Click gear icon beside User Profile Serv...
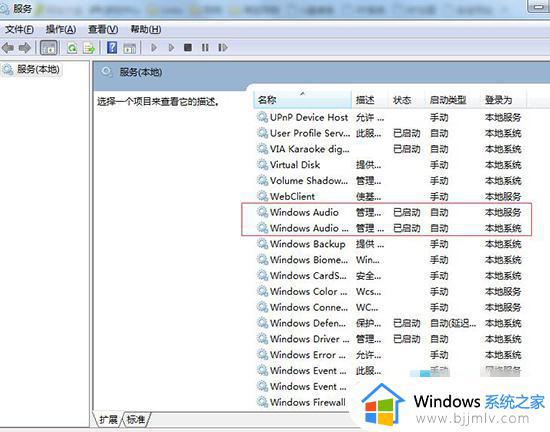Image resolution: width=550 pixels, height=432 pixels. coord(262,133)
